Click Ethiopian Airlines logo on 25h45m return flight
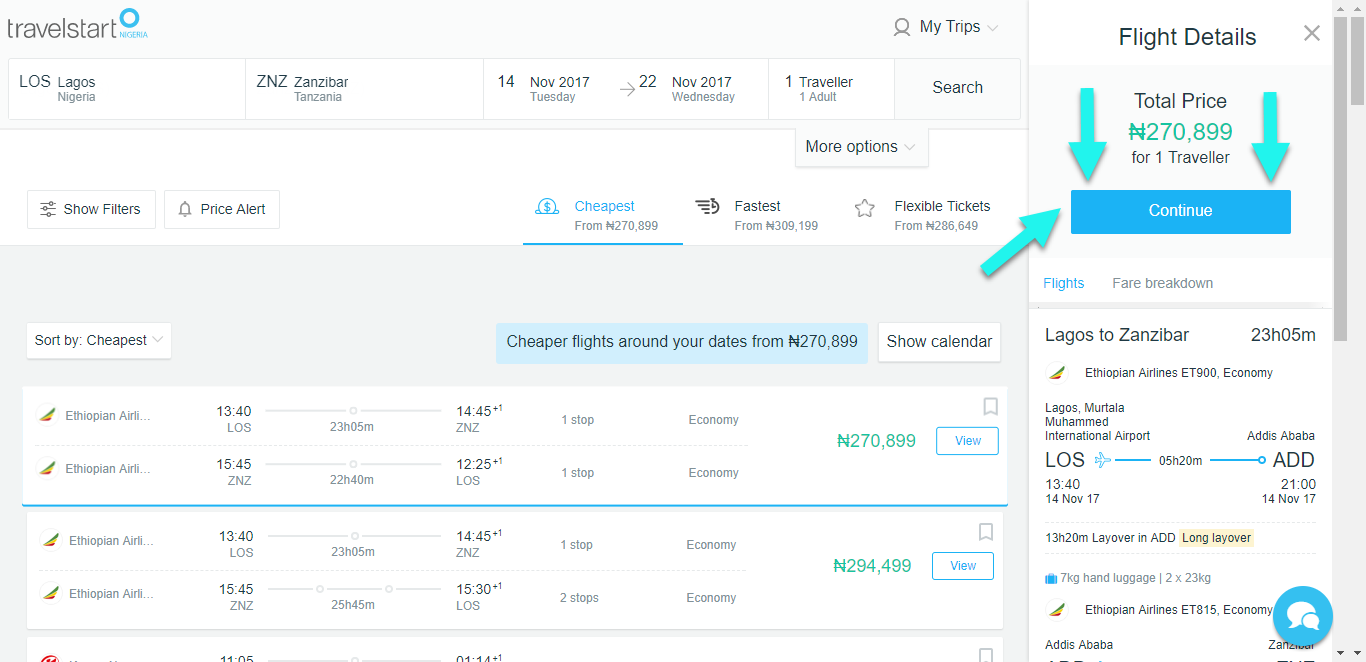Screen dimensions: 1366x662 pos(50,593)
